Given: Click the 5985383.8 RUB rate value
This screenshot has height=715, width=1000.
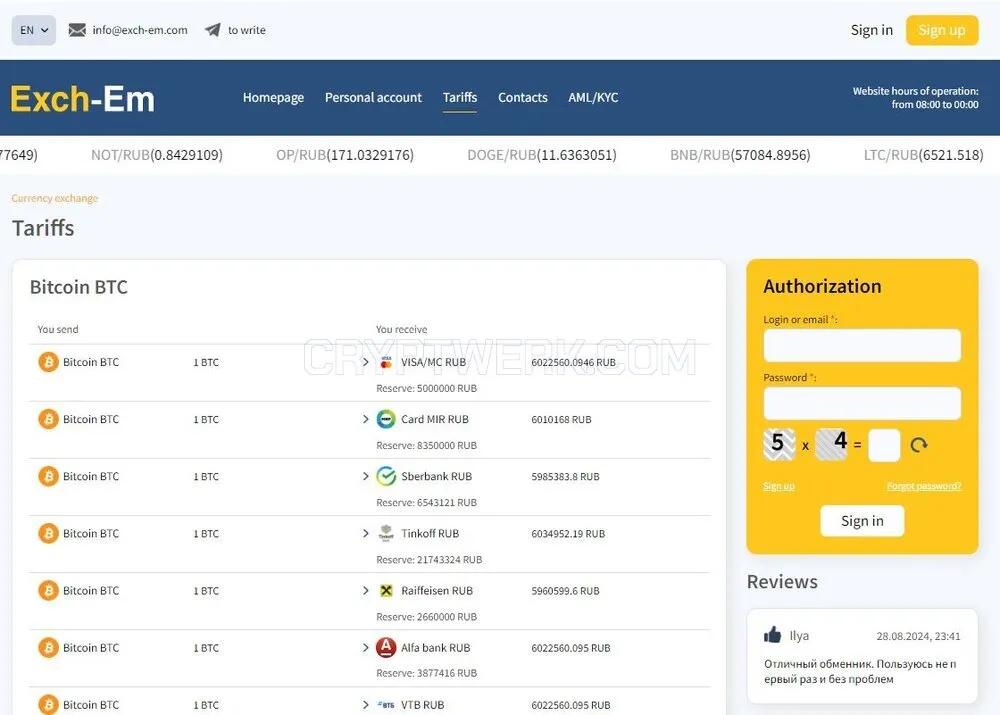Looking at the screenshot, I should click(x=565, y=476).
